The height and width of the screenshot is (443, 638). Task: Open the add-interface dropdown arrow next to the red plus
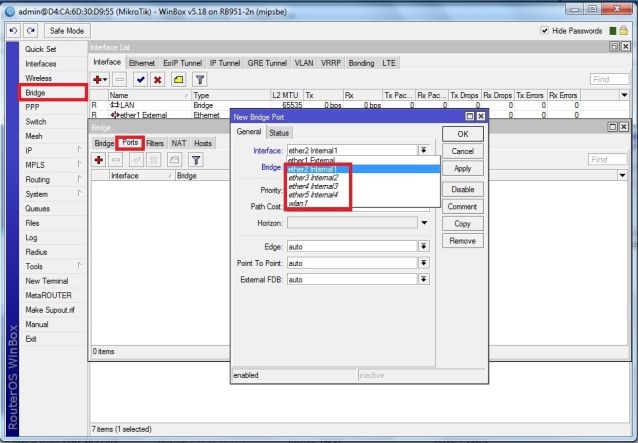[105, 80]
